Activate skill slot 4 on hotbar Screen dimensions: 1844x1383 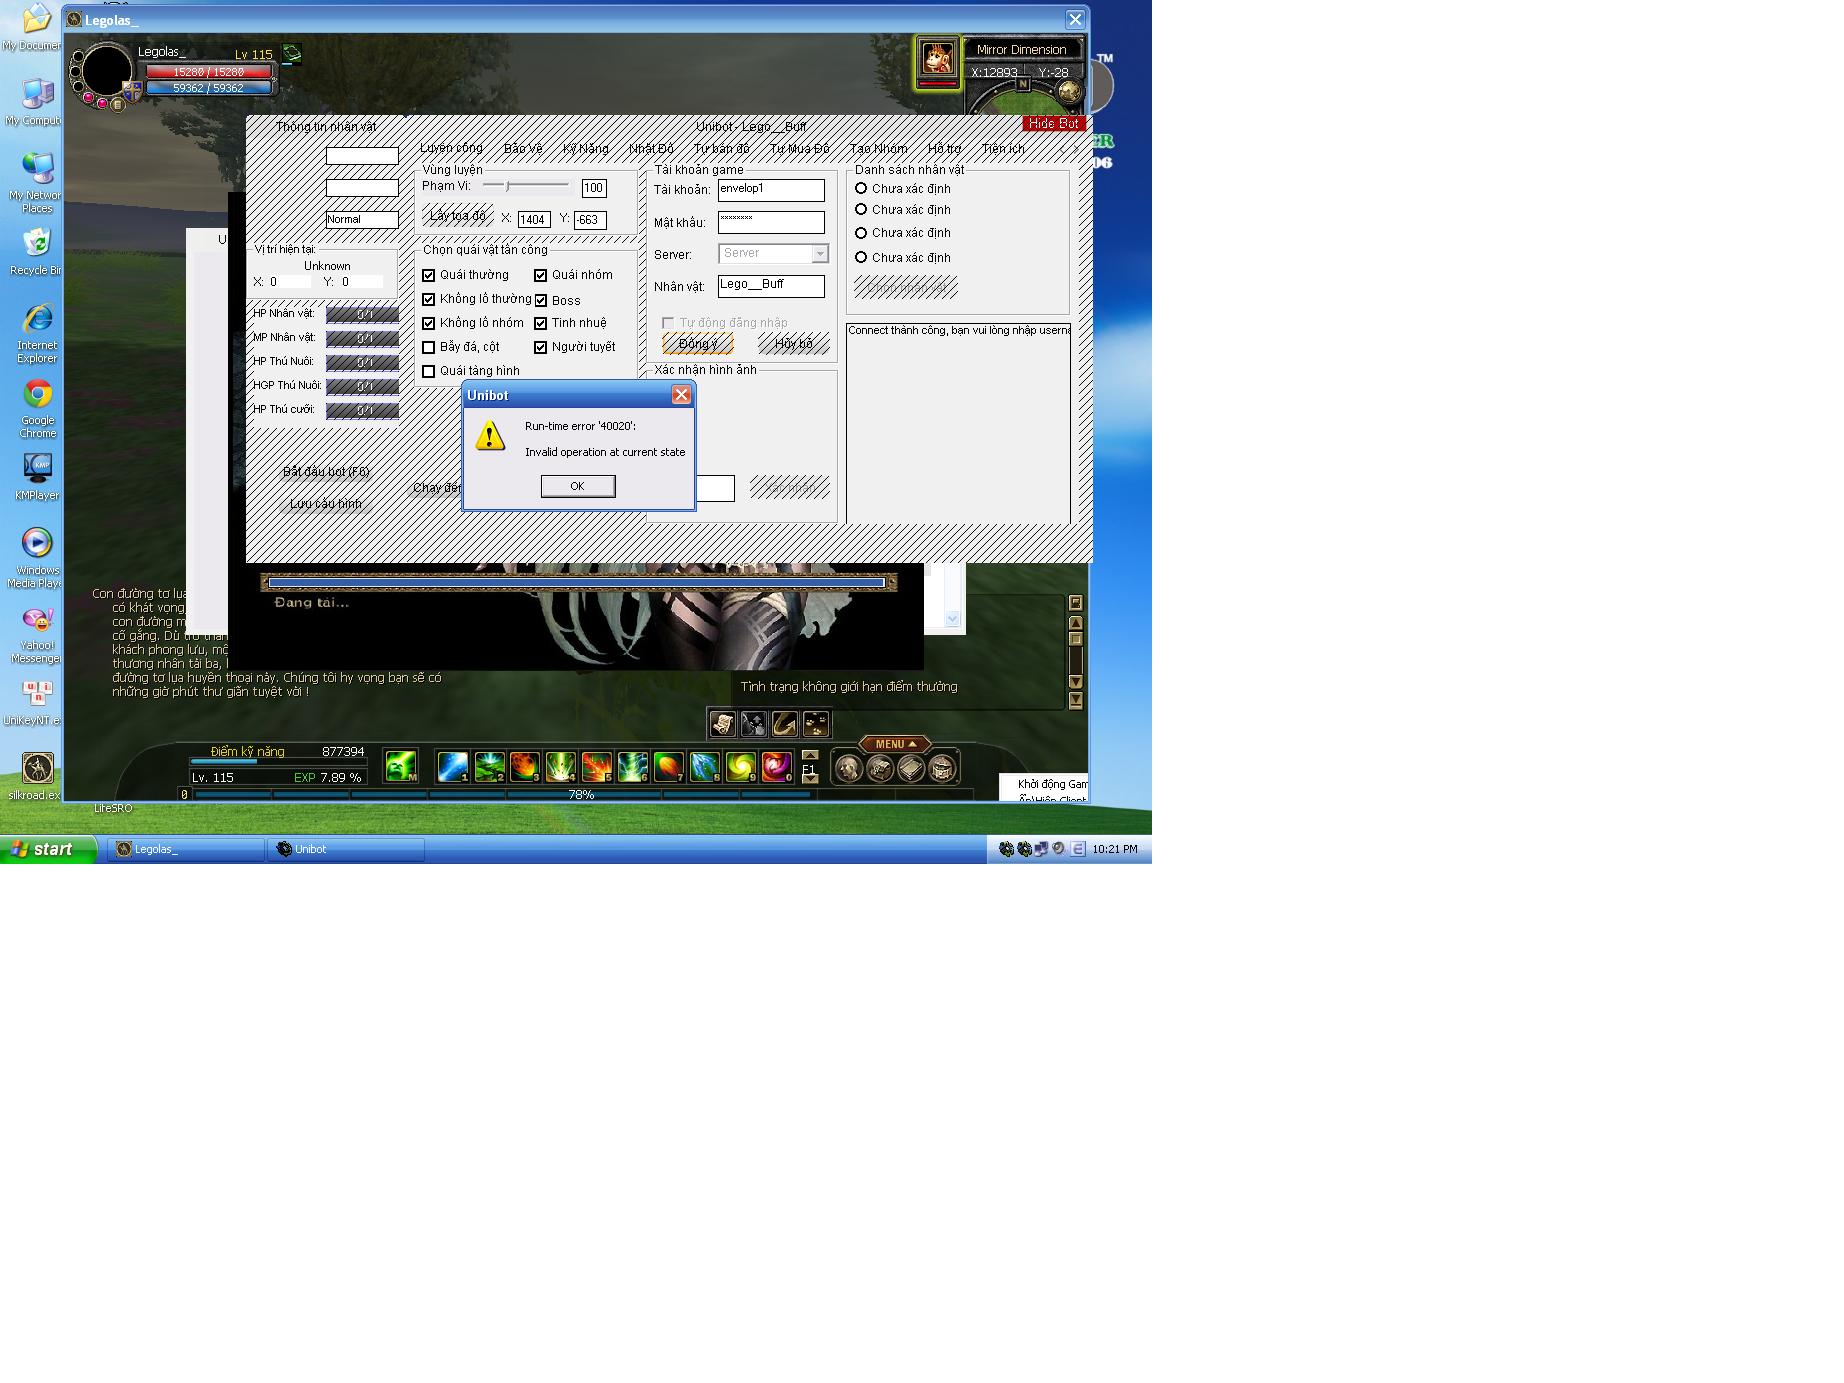(x=561, y=767)
